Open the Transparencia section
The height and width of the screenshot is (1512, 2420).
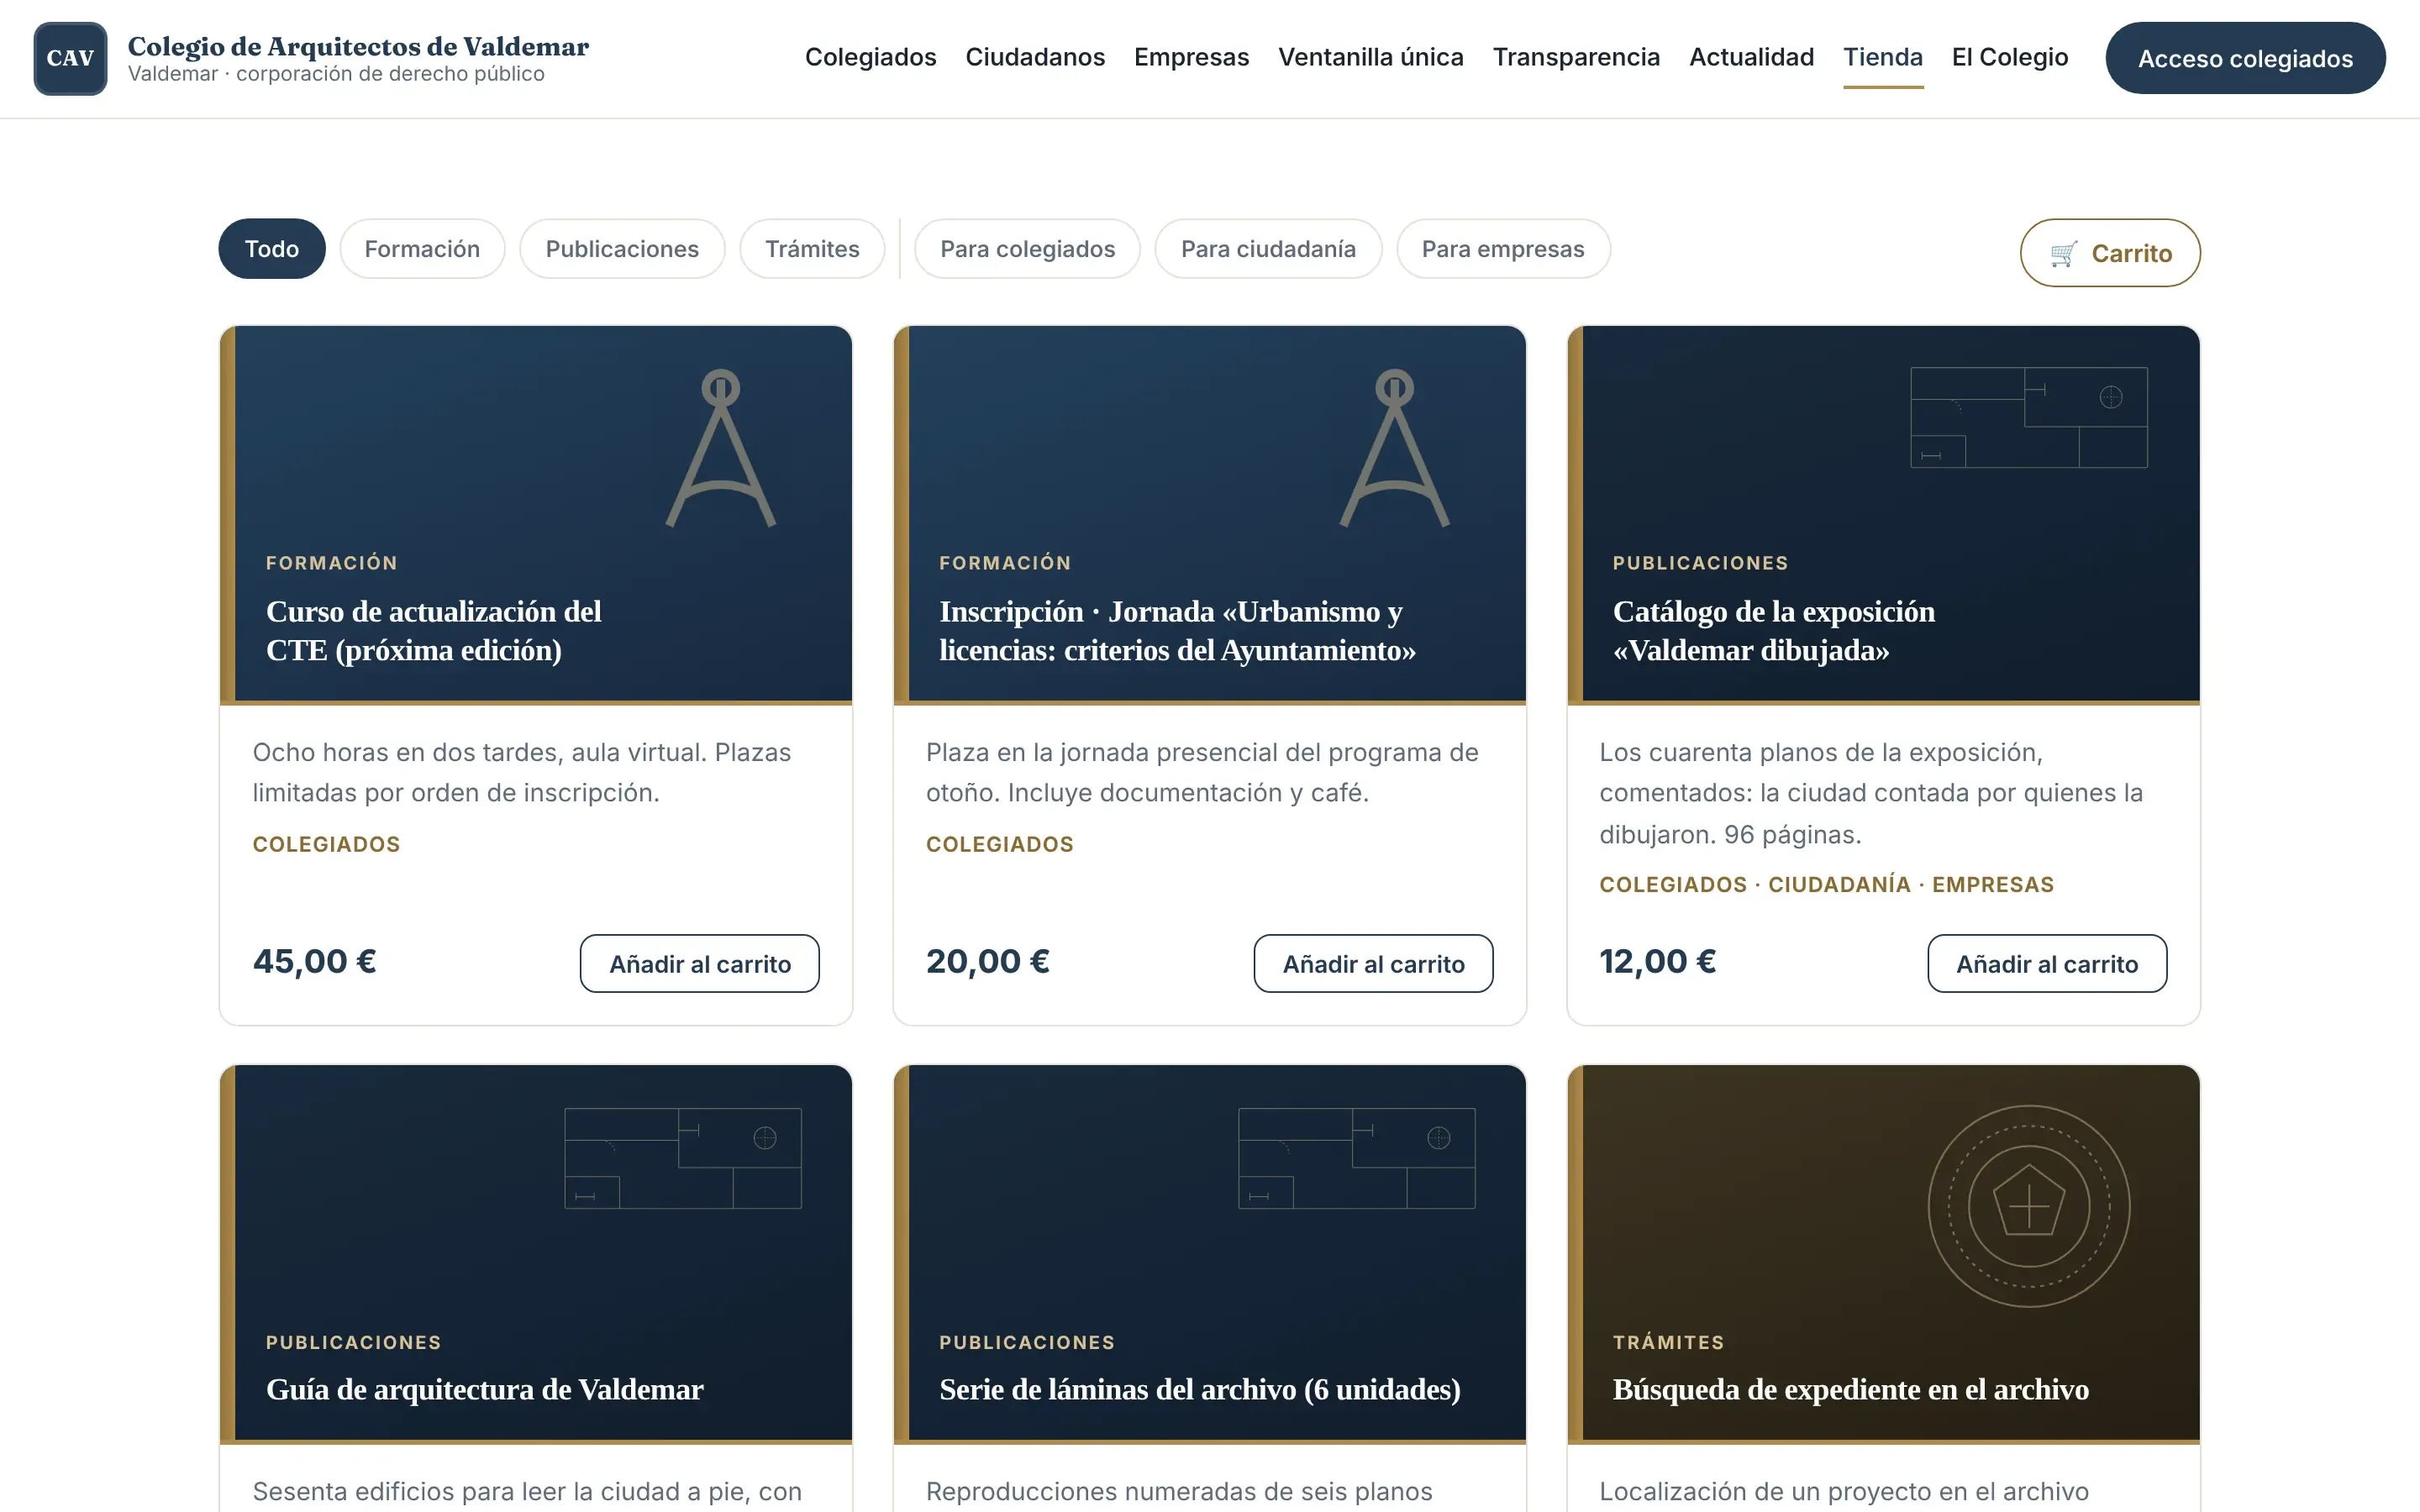[1576, 57]
